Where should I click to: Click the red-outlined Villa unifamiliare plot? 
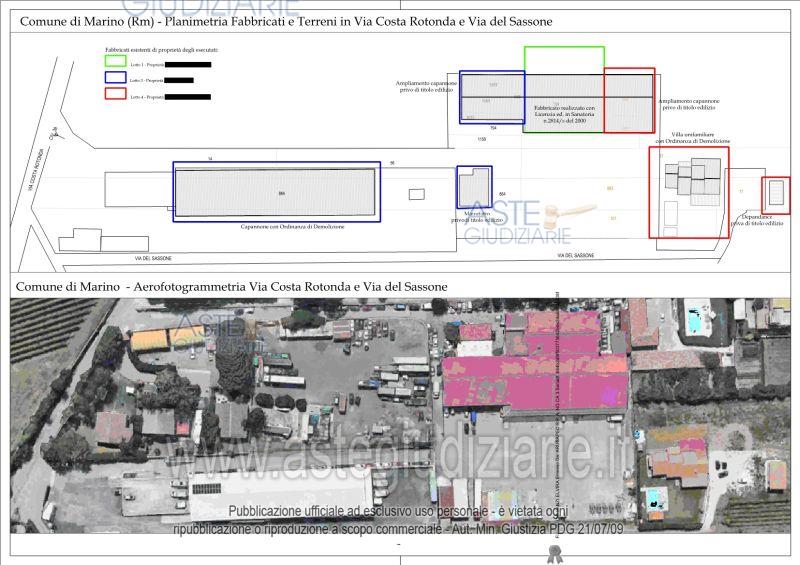click(688, 194)
